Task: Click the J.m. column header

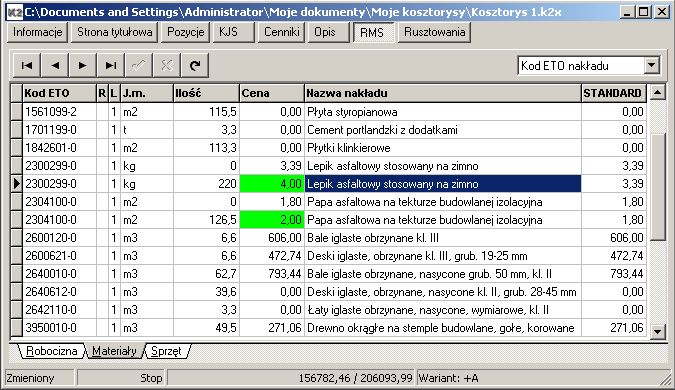Action: click(x=147, y=93)
